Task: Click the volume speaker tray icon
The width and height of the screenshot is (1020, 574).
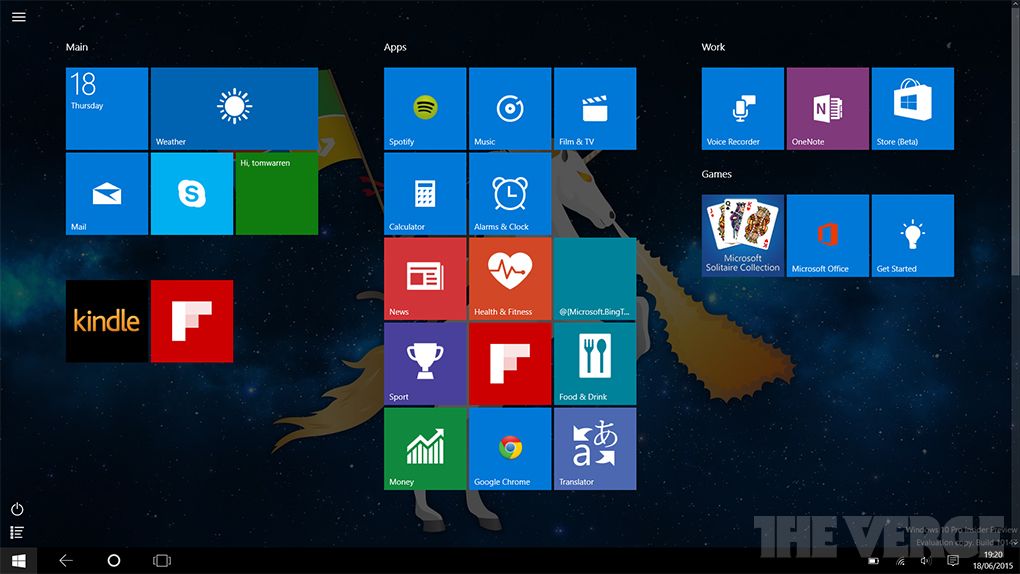Action: tap(926, 561)
